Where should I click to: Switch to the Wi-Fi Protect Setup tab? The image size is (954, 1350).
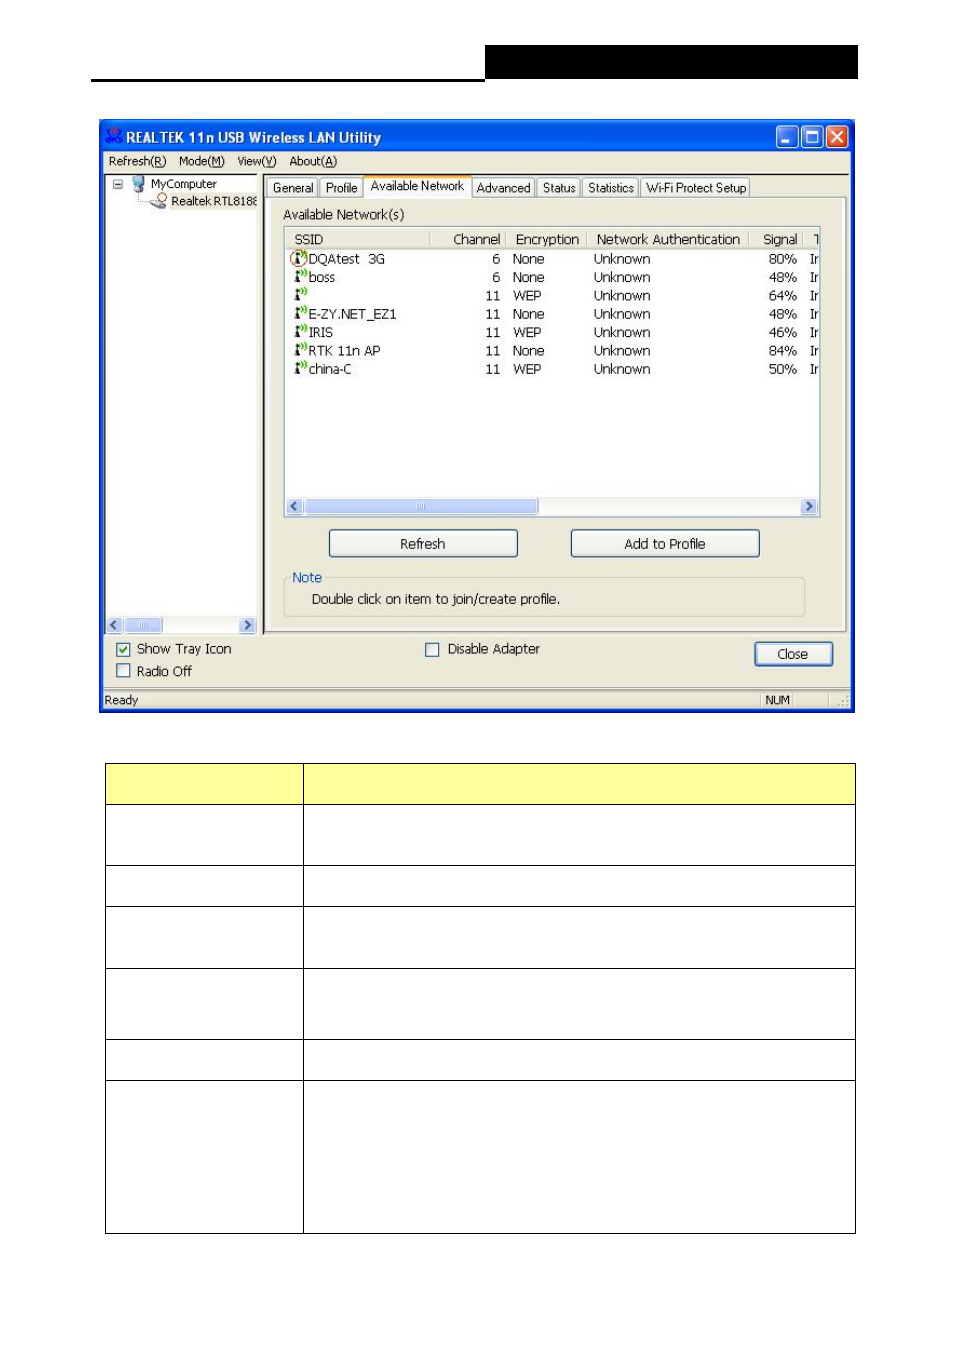(696, 188)
